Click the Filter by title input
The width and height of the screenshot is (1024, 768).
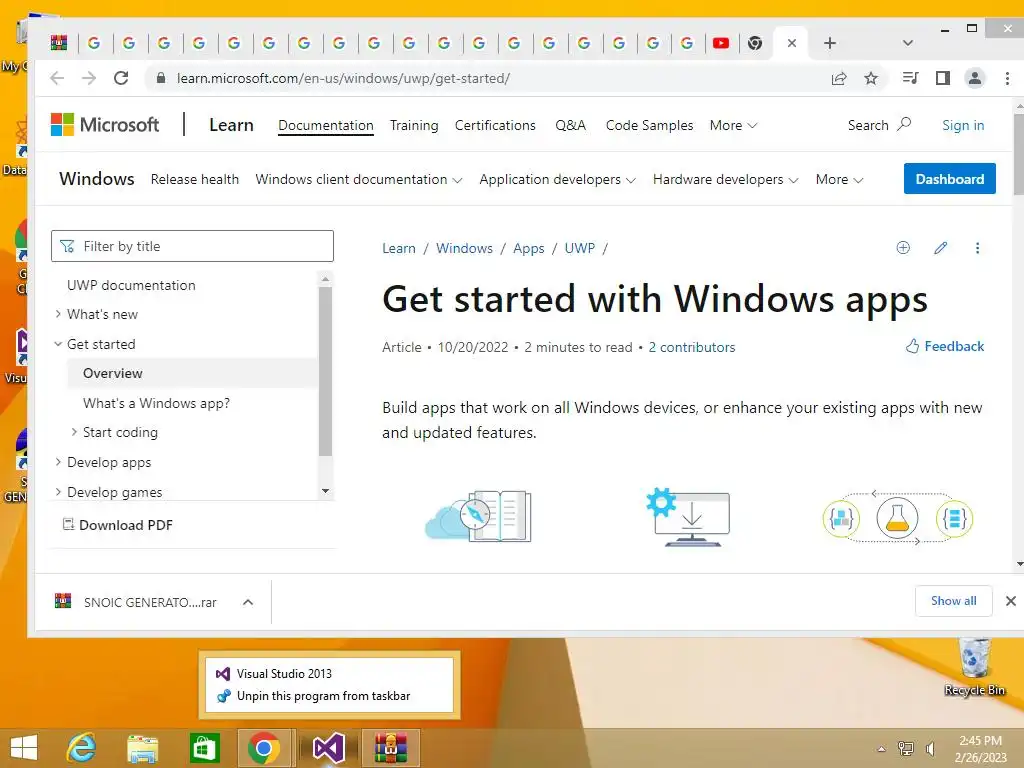[192, 246]
